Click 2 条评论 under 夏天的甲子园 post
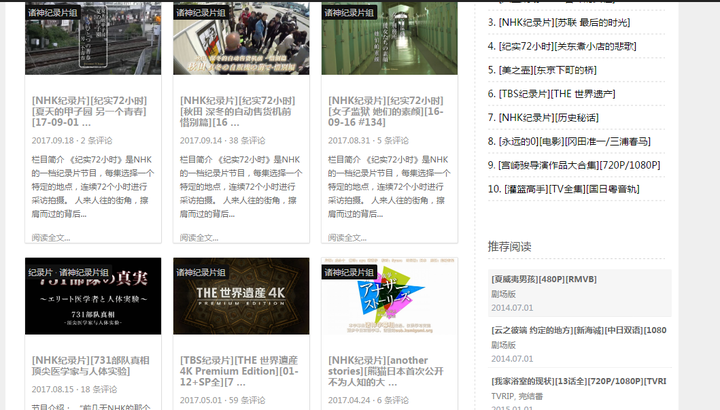The image size is (720, 410). 96,140
